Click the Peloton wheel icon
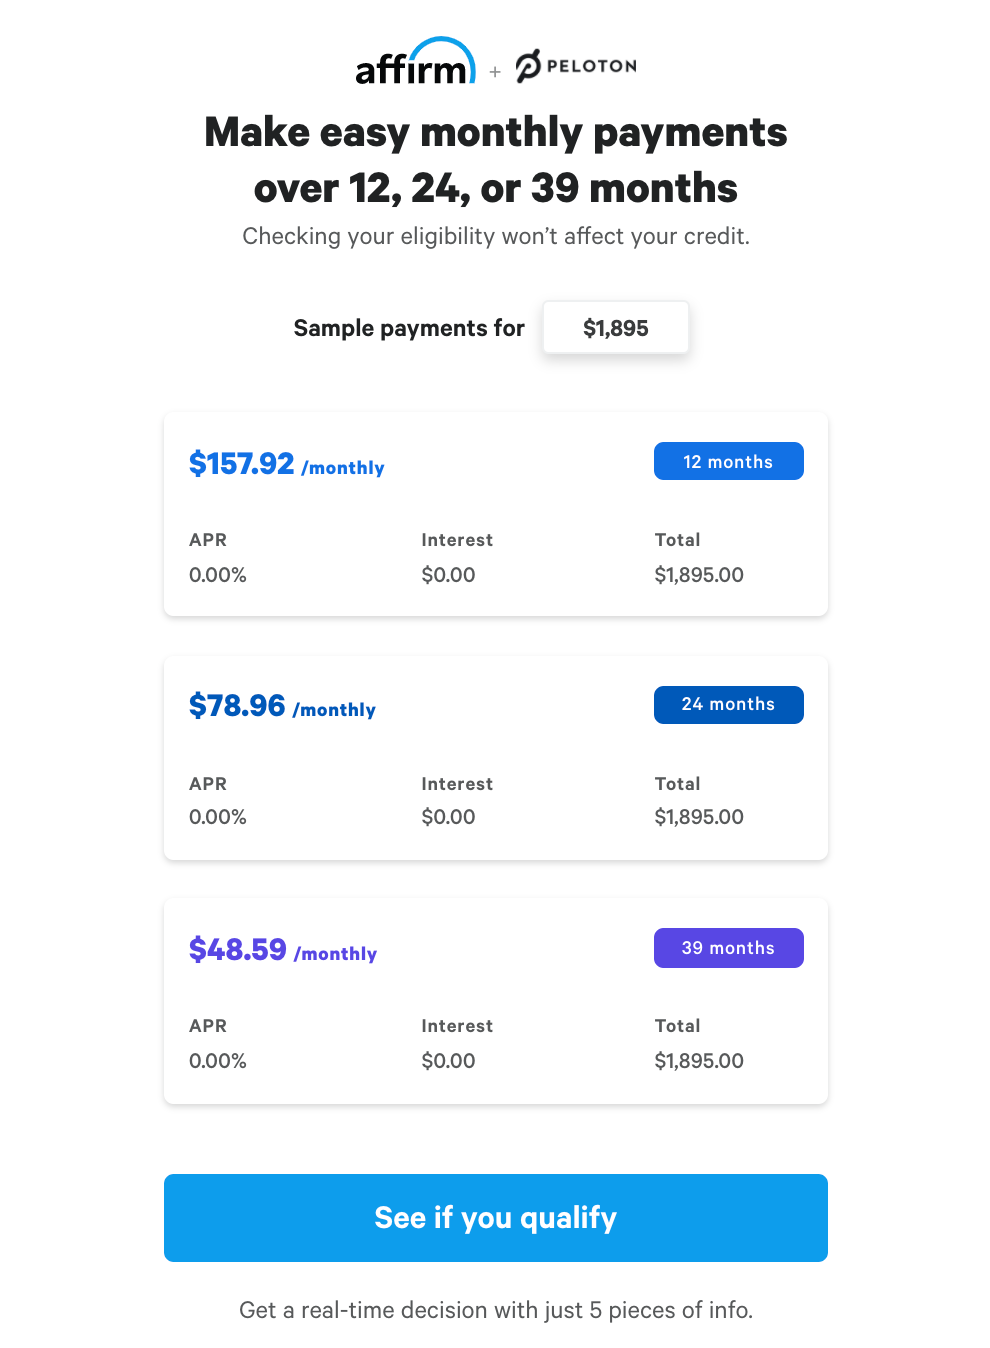Screen dimensions: 990x1348 point(527,64)
